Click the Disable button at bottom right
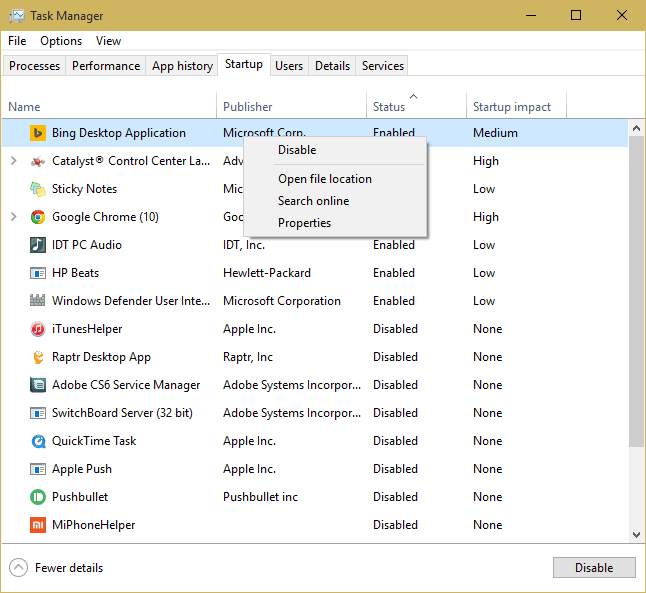Screen dimensions: 646x593 (x=594, y=568)
